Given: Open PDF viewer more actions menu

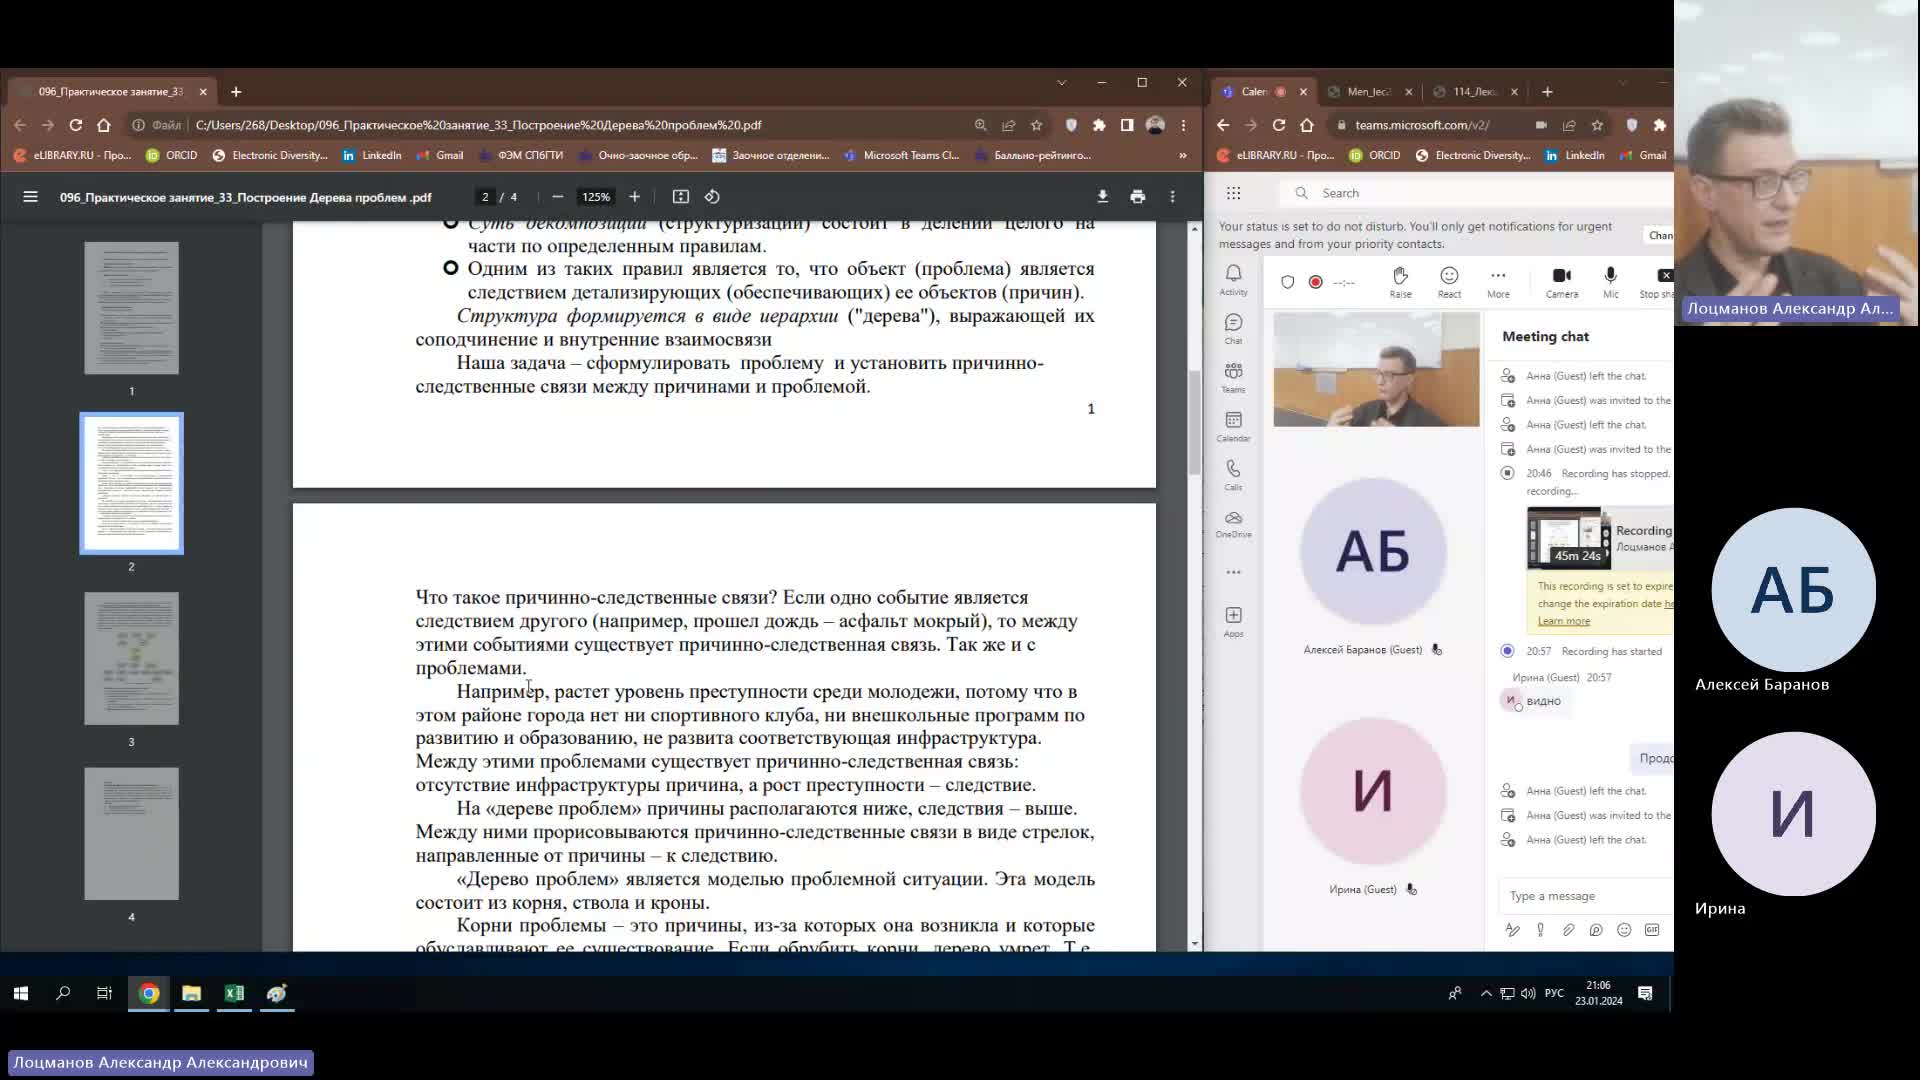Looking at the screenshot, I should pyautogui.click(x=1172, y=197).
